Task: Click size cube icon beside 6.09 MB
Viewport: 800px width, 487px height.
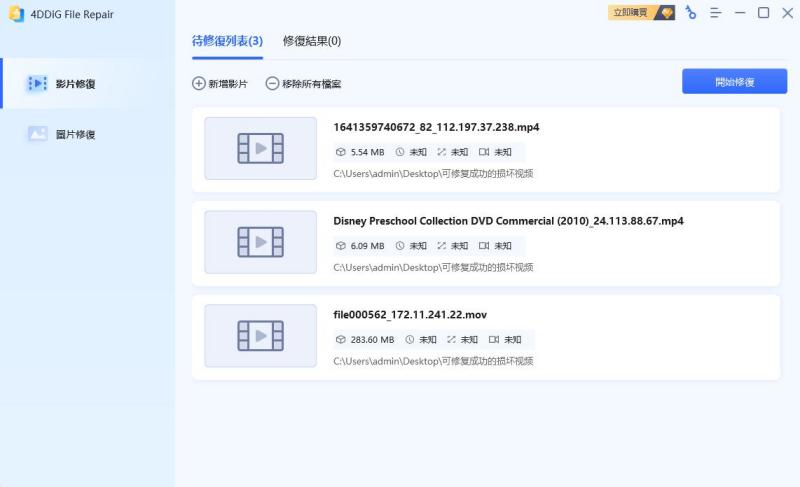Action: coord(340,246)
